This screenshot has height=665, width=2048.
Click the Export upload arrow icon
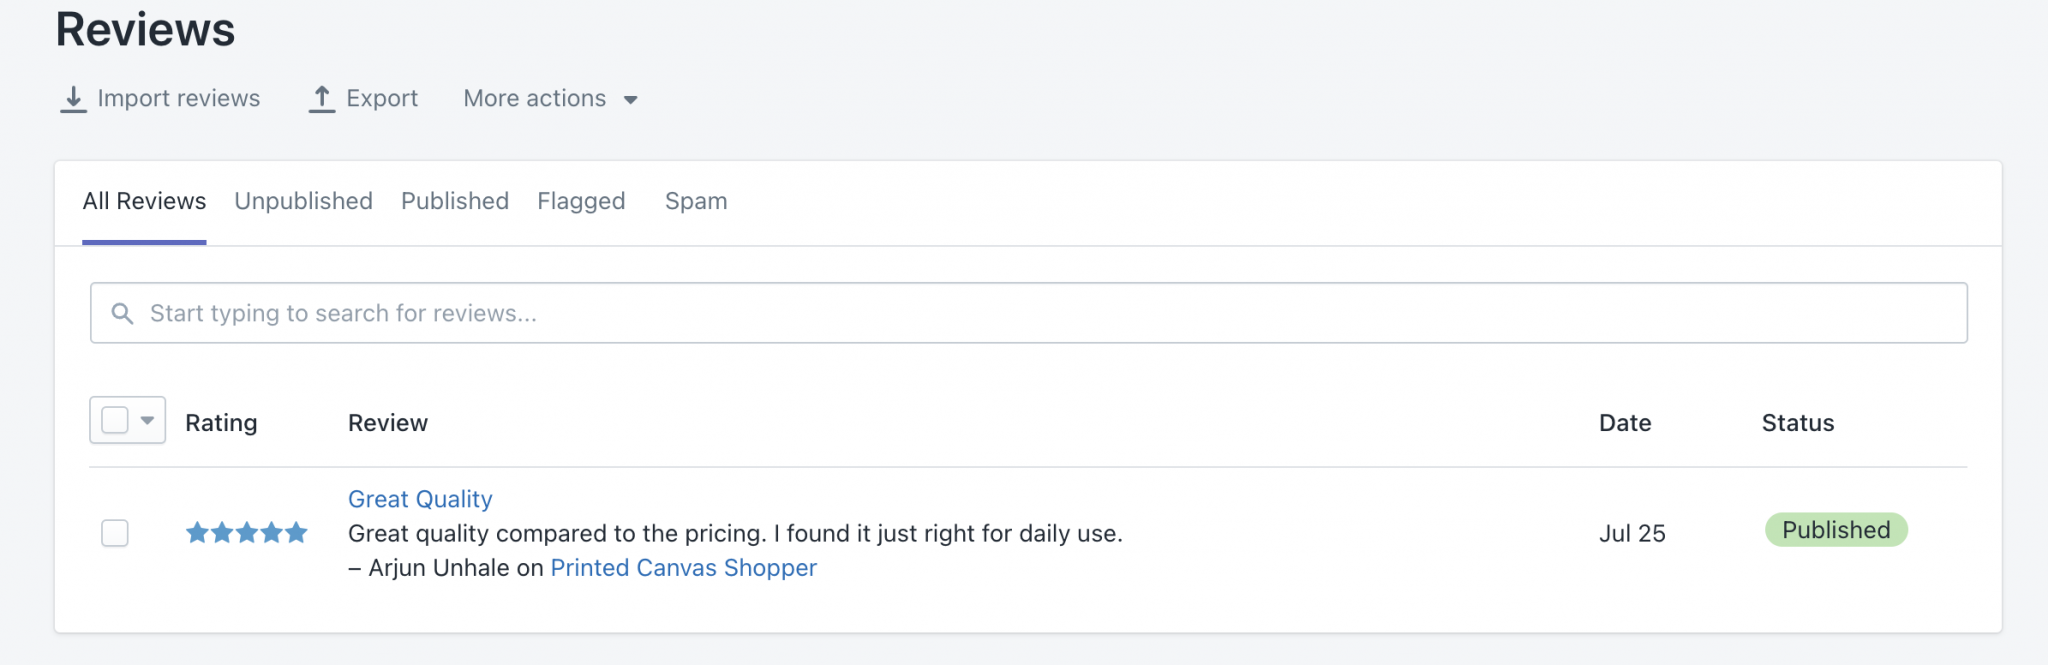(x=321, y=99)
